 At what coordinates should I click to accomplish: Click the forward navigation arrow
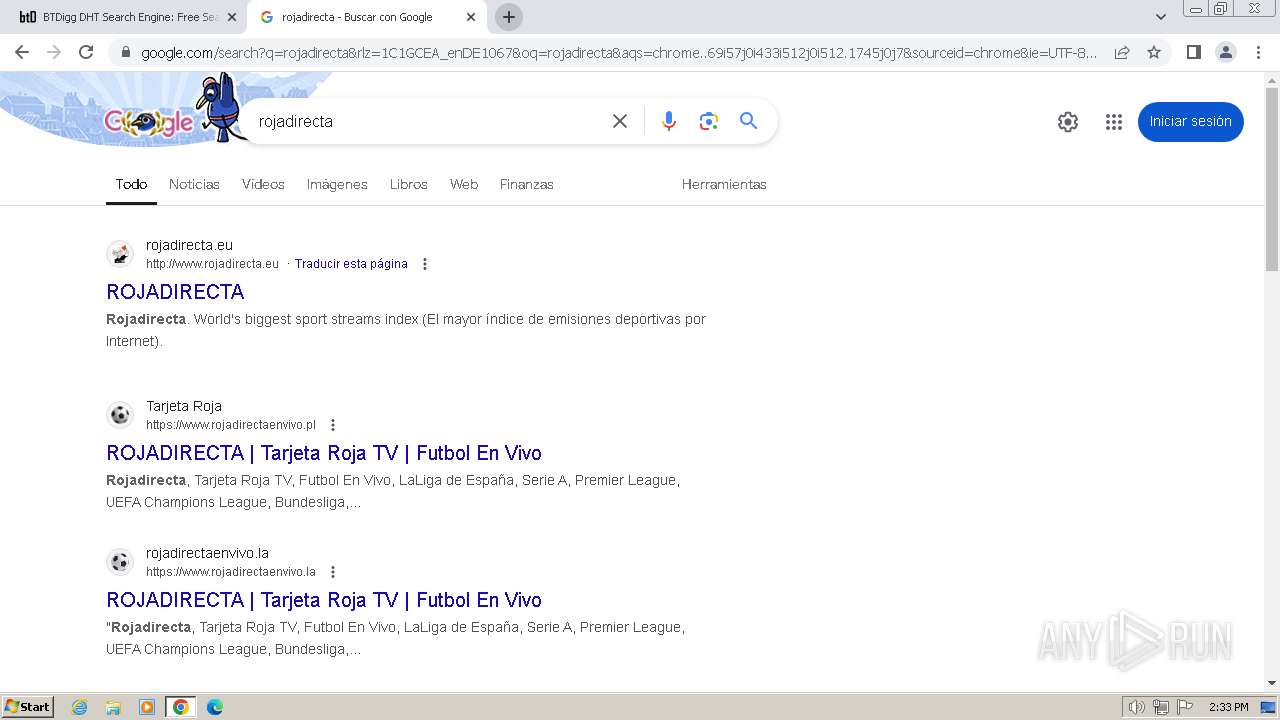[54, 52]
